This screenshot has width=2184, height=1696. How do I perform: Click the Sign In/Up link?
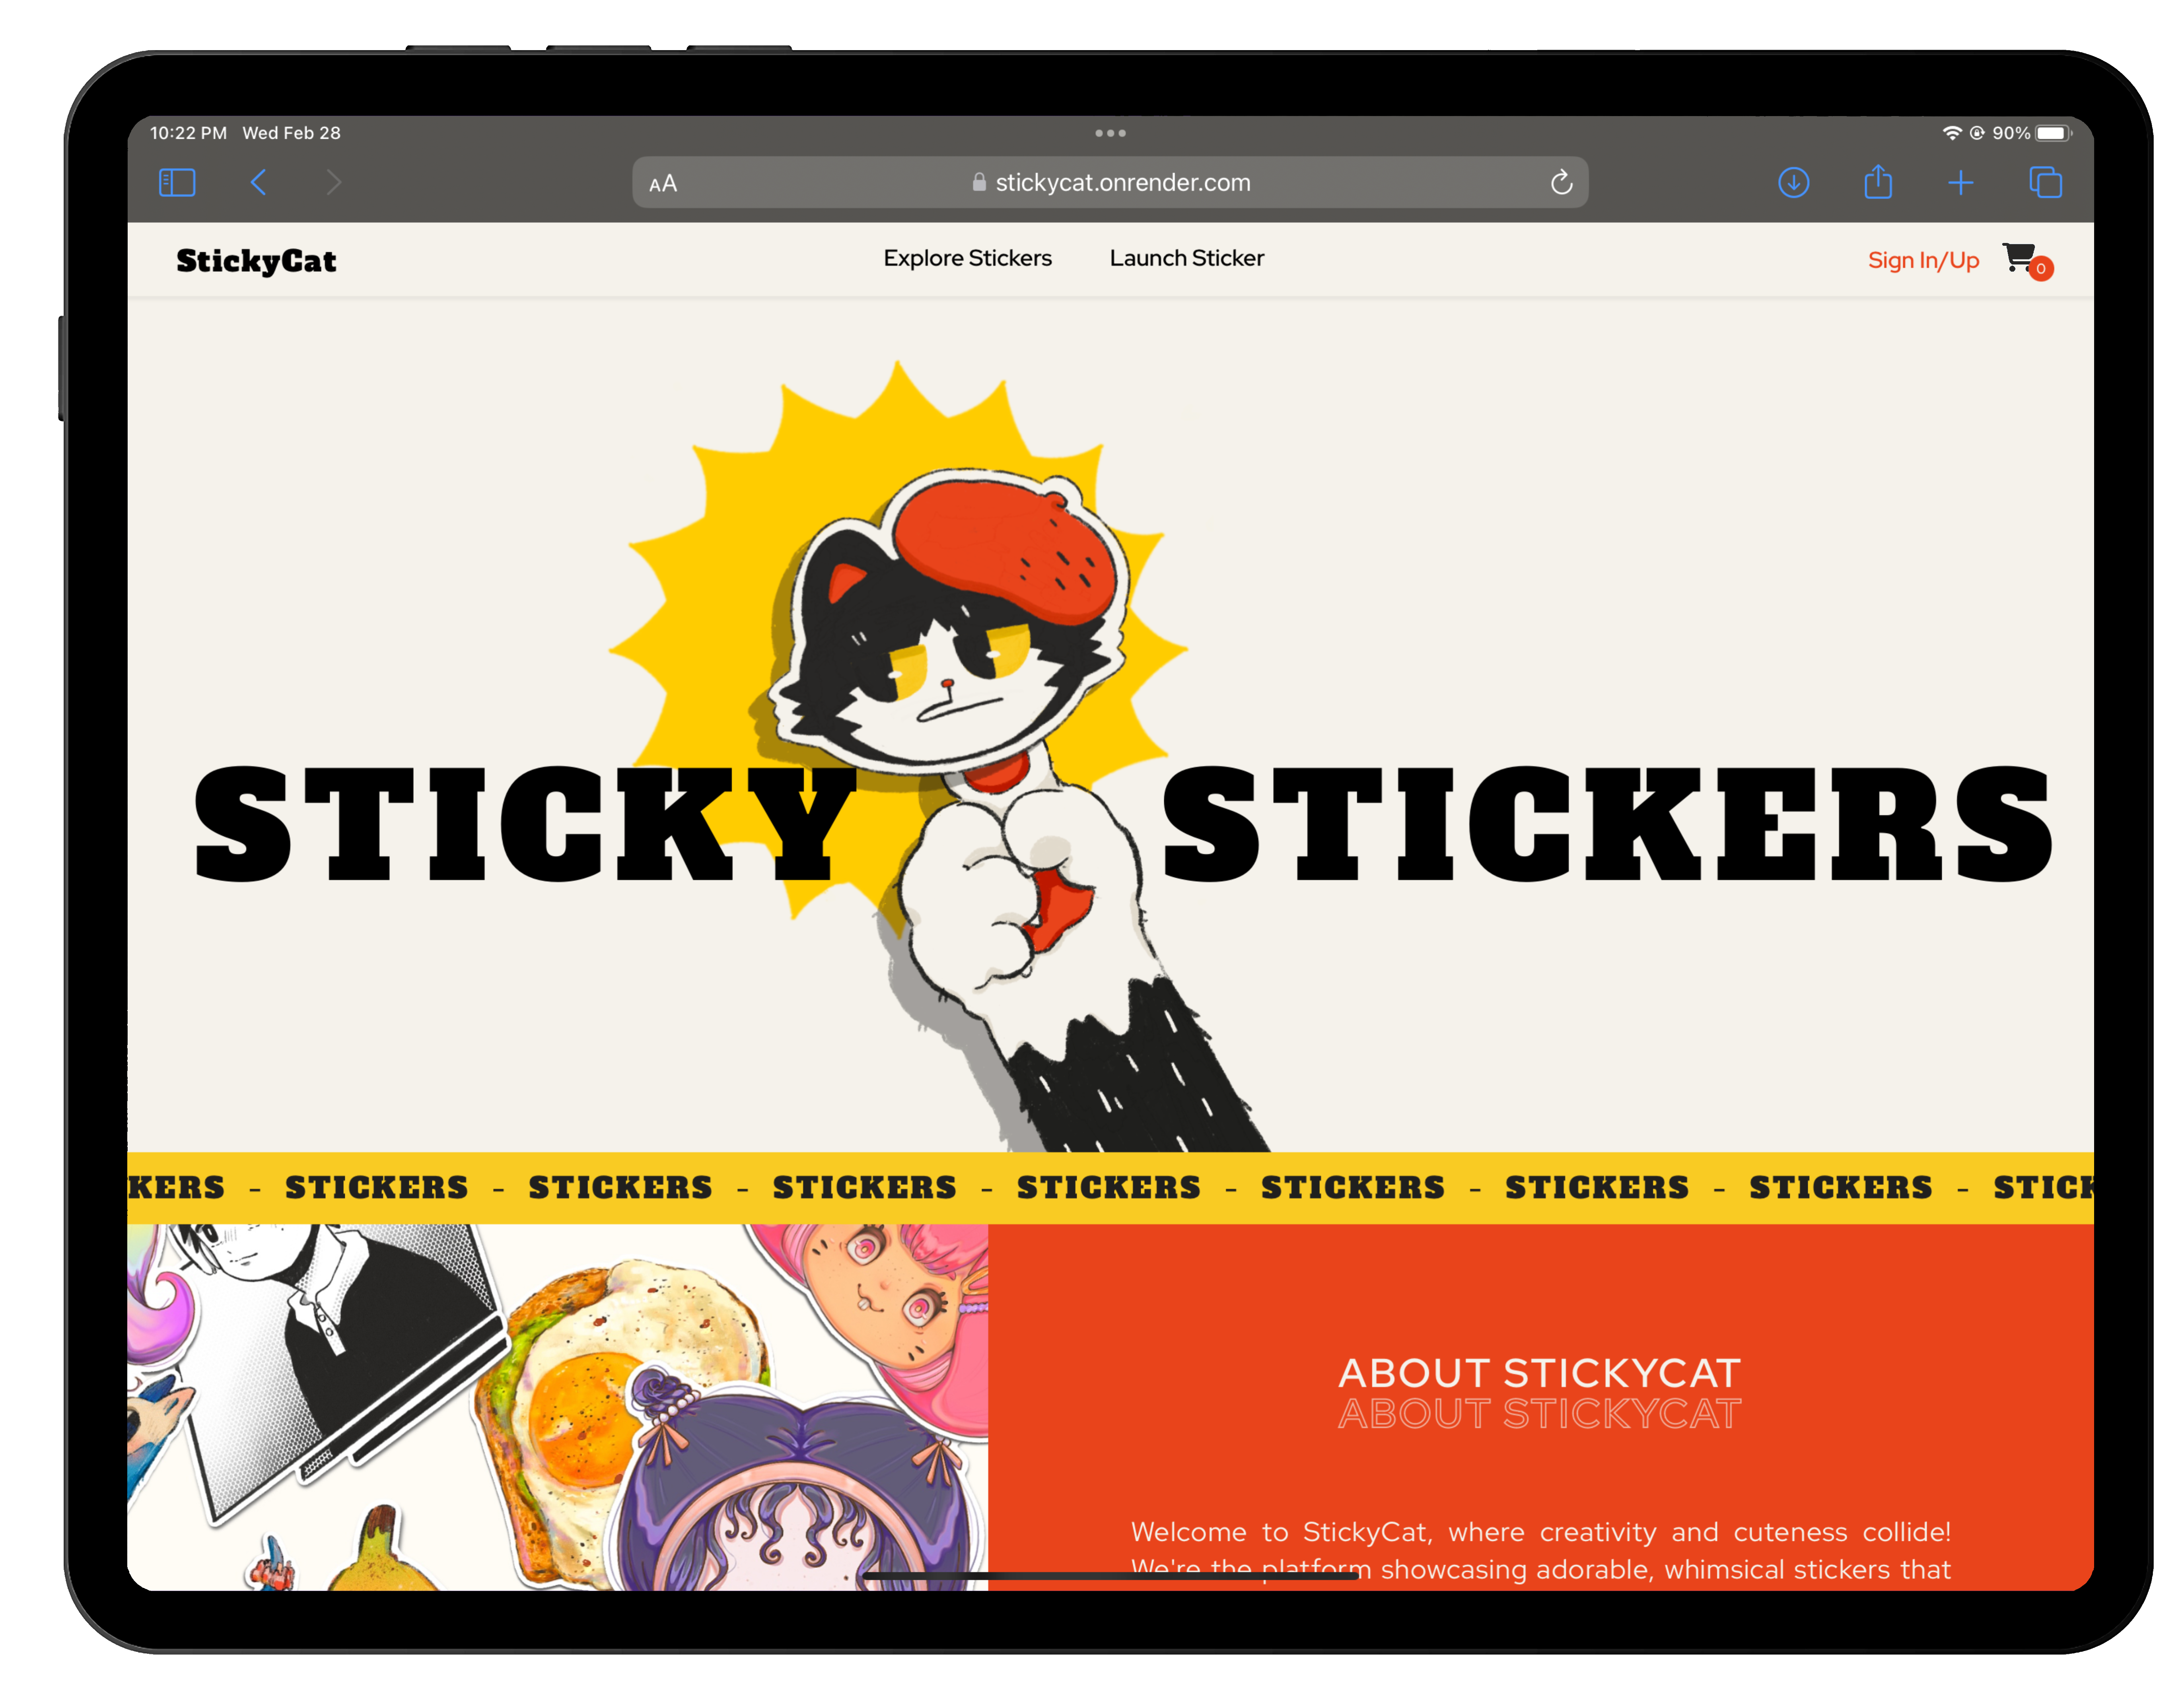pos(1923,260)
